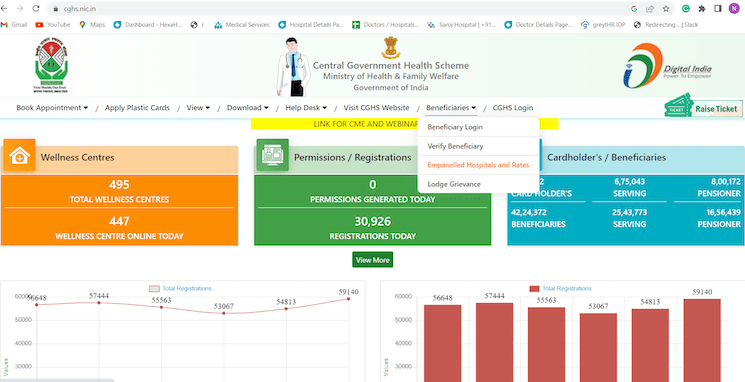Click the browser forward arrow
The height and width of the screenshot is (382, 745).
point(19,9)
